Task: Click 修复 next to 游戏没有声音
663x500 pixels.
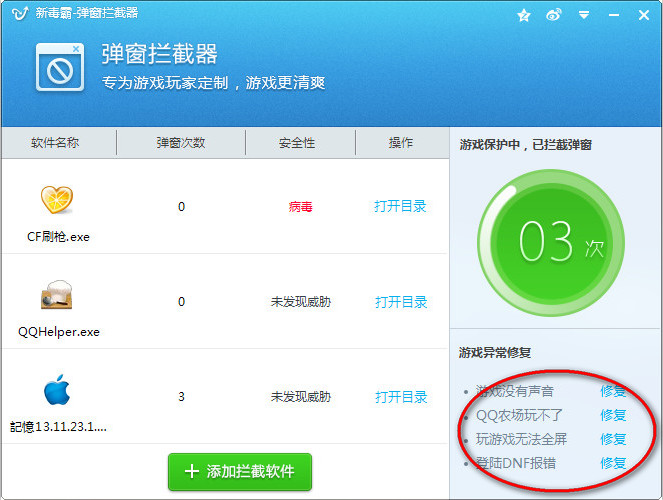Action: pos(613,391)
